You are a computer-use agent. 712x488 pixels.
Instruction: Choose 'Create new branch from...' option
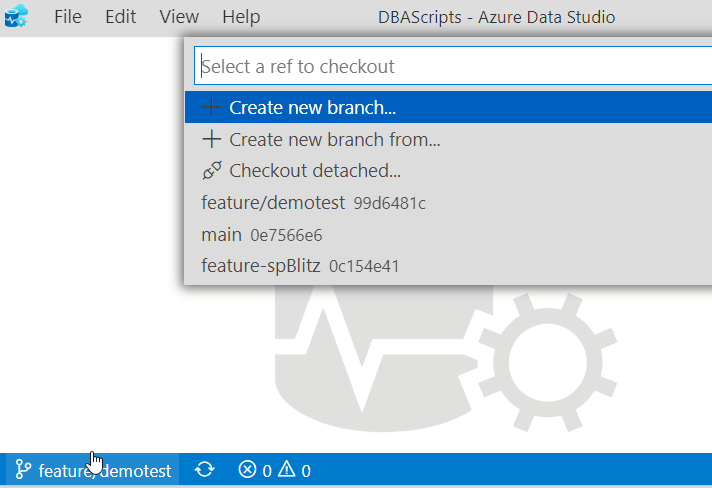pyautogui.click(x=334, y=140)
